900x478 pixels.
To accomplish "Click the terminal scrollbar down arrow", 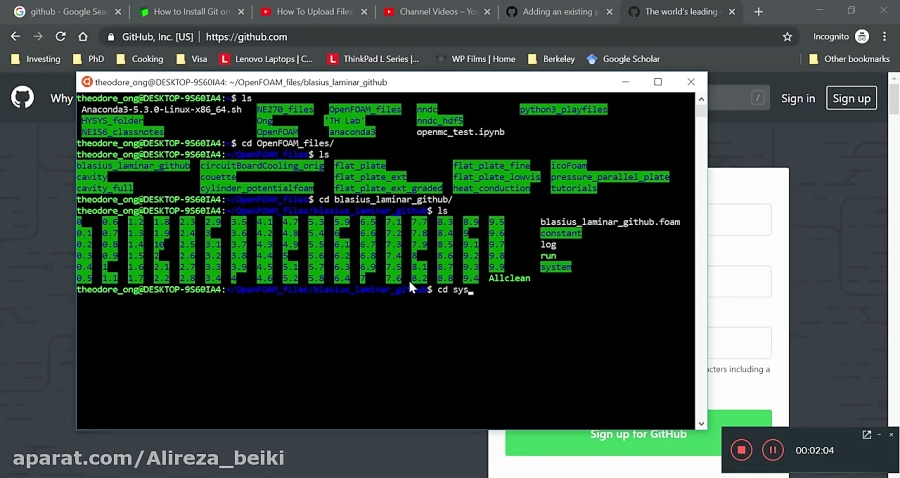I will tap(700, 424).
